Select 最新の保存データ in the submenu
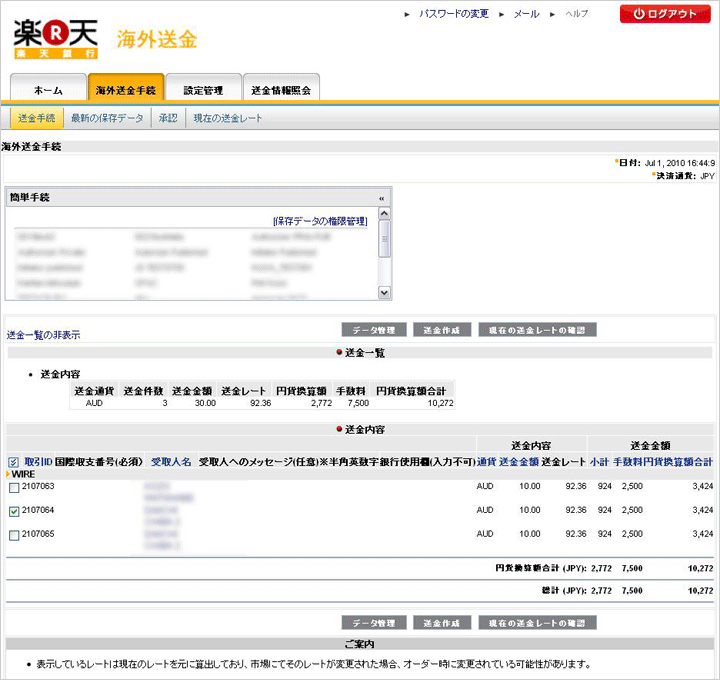Screen dimensions: 720x680 [x=107, y=118]
